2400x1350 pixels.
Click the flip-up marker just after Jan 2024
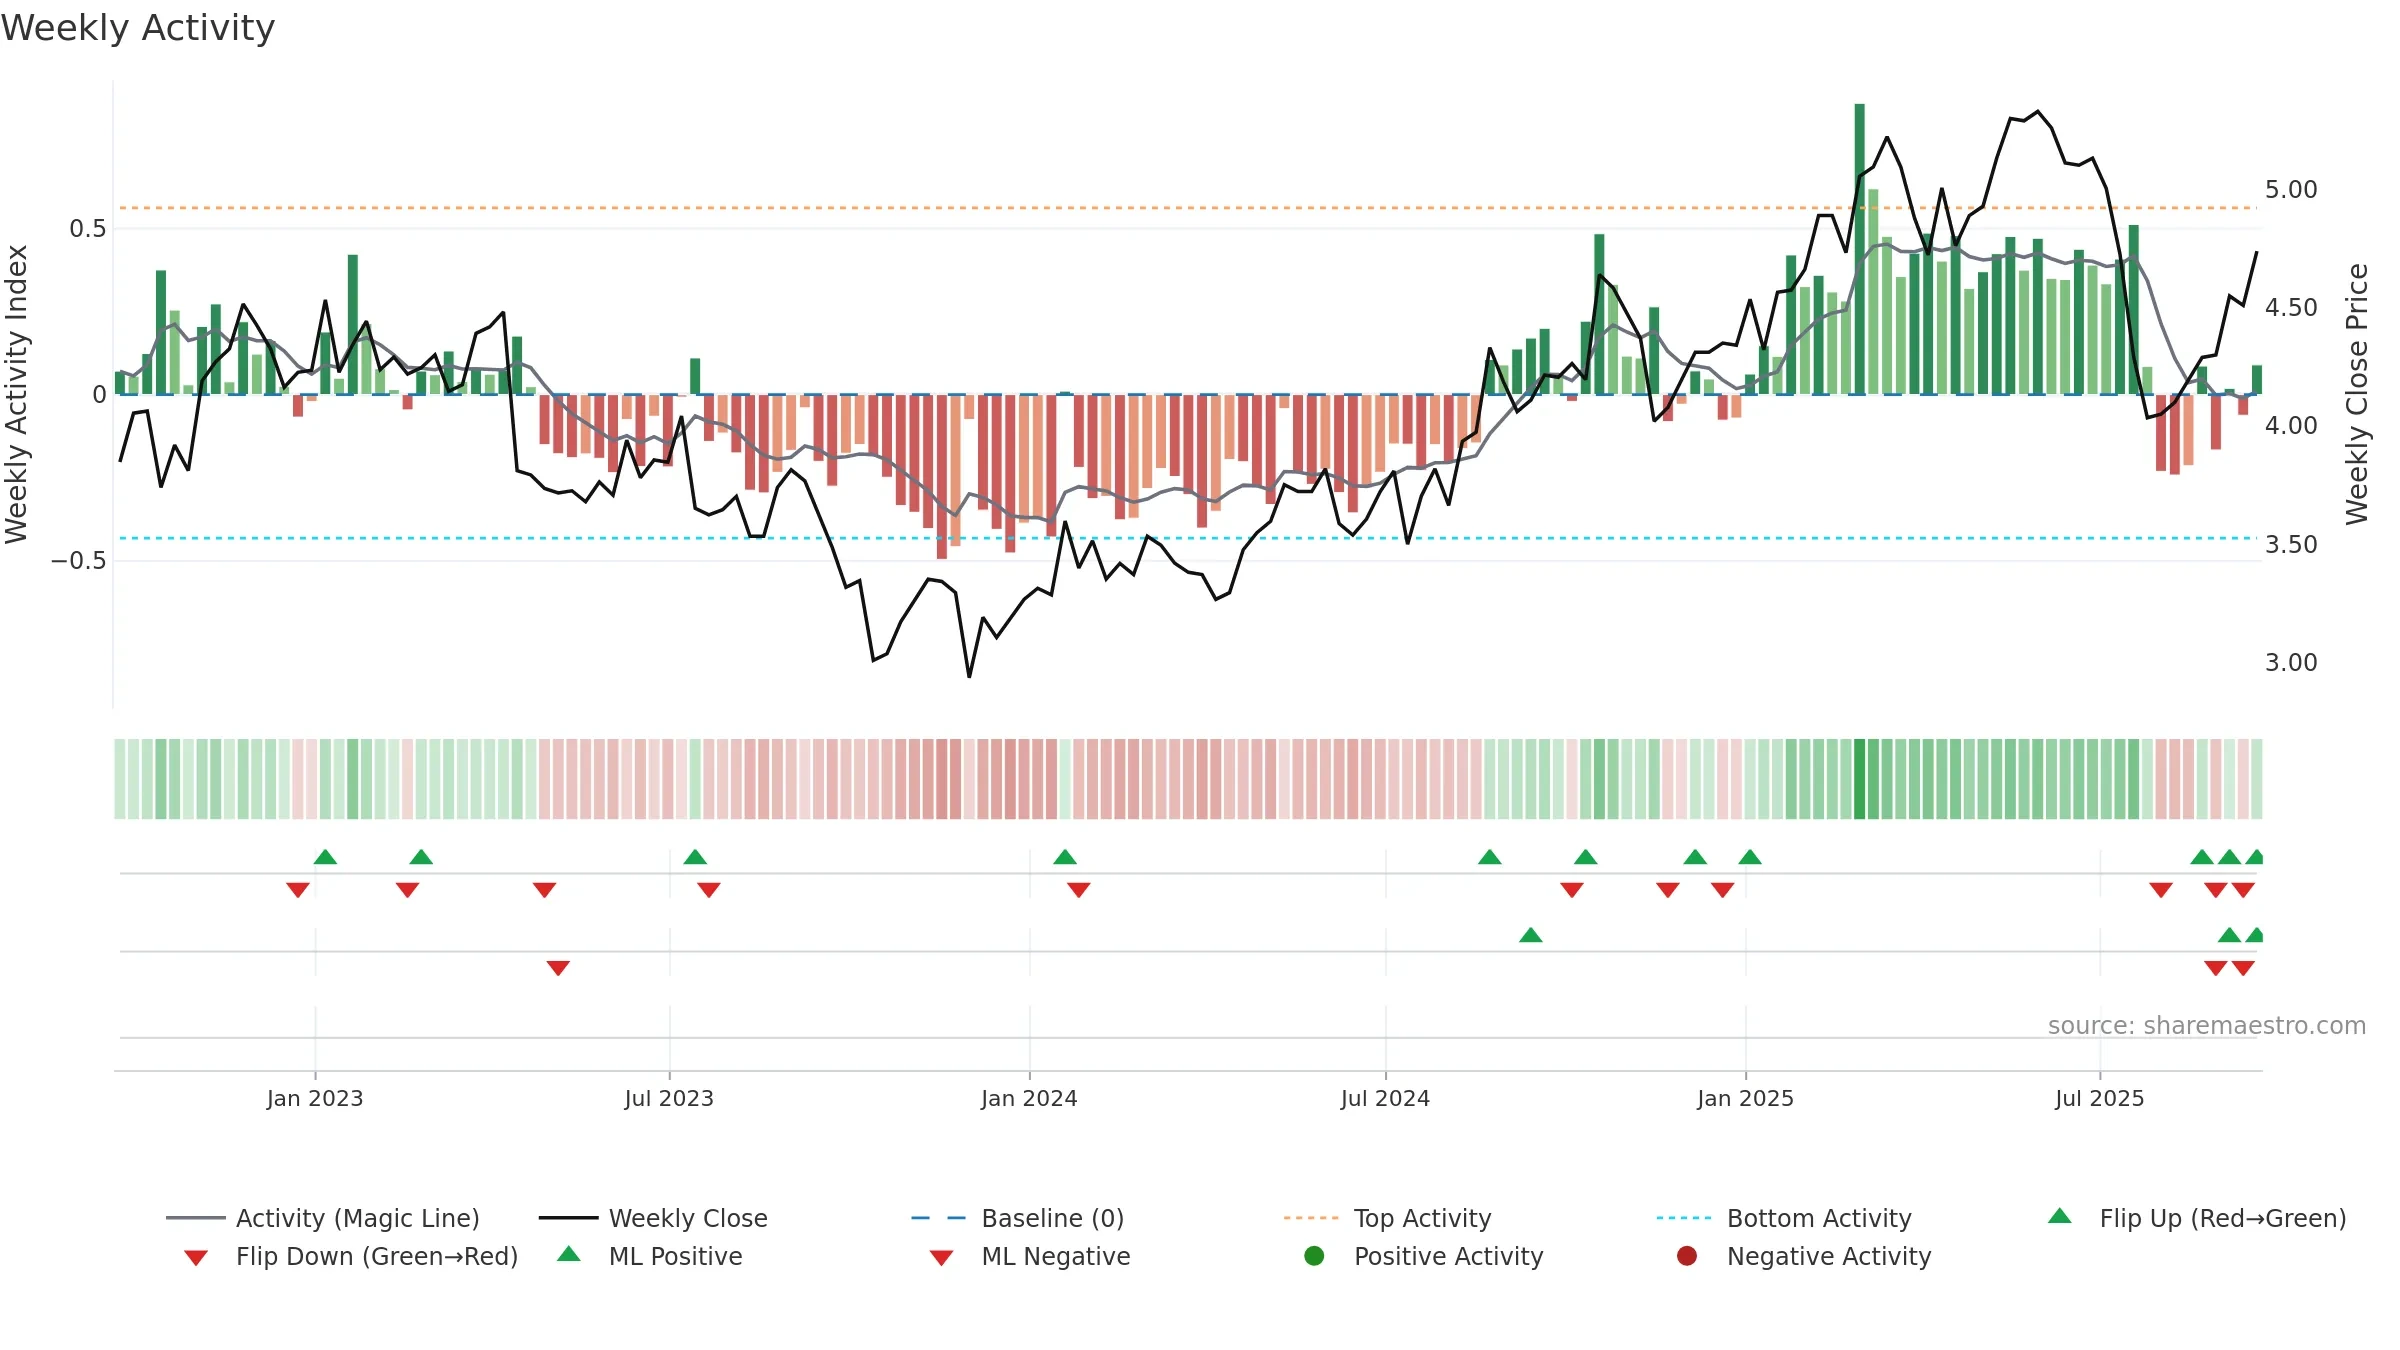point(1065,857)
